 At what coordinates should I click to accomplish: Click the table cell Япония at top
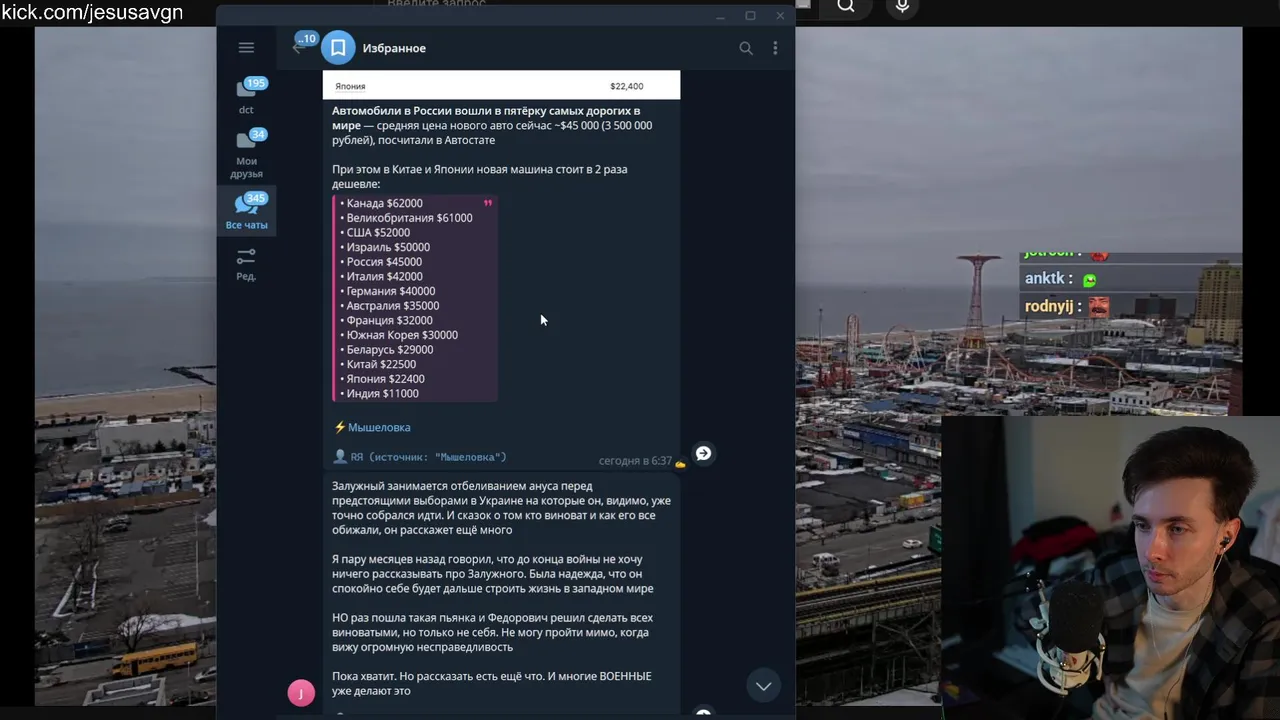[x=350, y=86]
